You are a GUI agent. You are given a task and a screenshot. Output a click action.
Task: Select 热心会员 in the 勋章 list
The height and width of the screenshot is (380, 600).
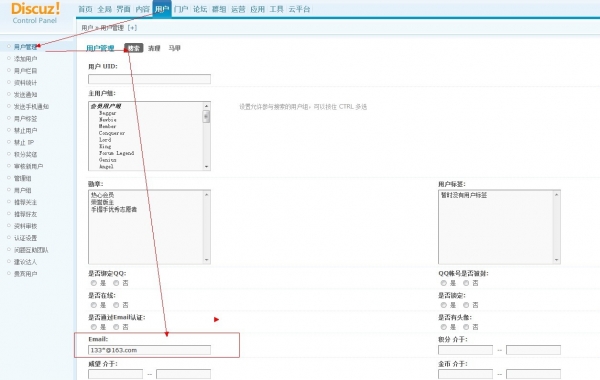(x=102, y=195)
